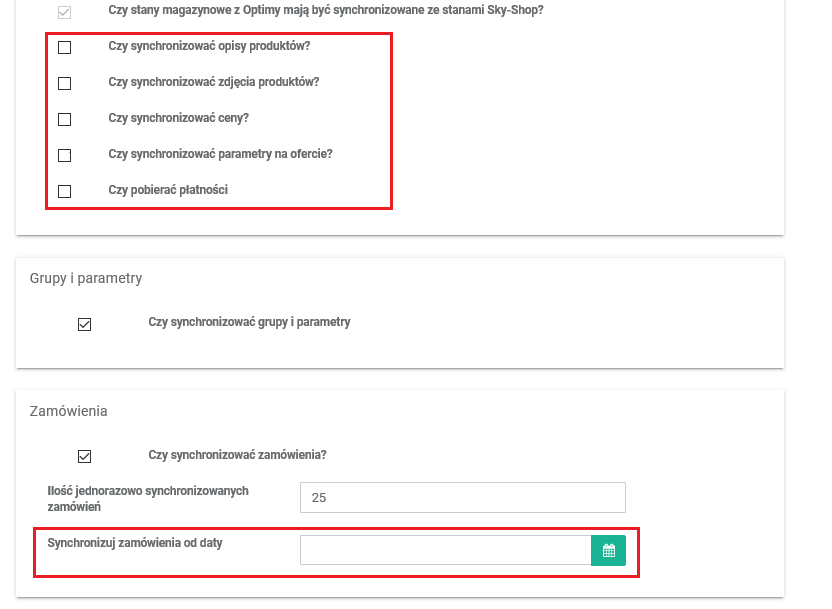This screenshot has width=832, height=609.
Task: Tick the offer parameters sync checkbox
Action: click(65, 155)
